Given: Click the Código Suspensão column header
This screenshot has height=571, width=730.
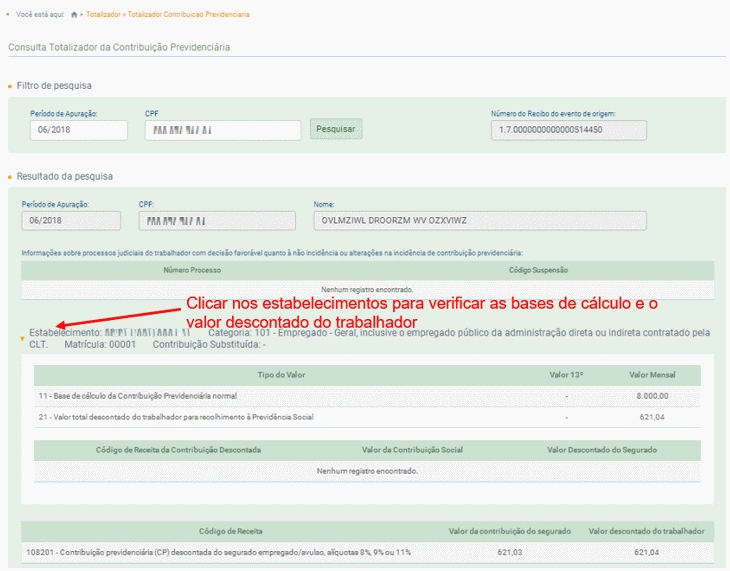Looking at the screenshot, I should [539, 270].
